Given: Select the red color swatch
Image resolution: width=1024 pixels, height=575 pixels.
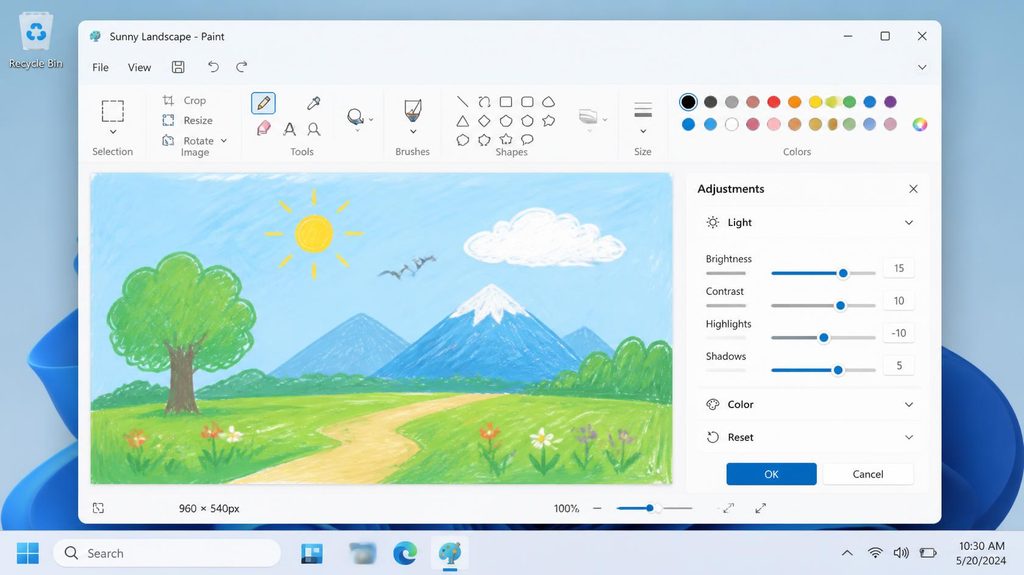Looking at the screenshot, I should pos(774,102).
